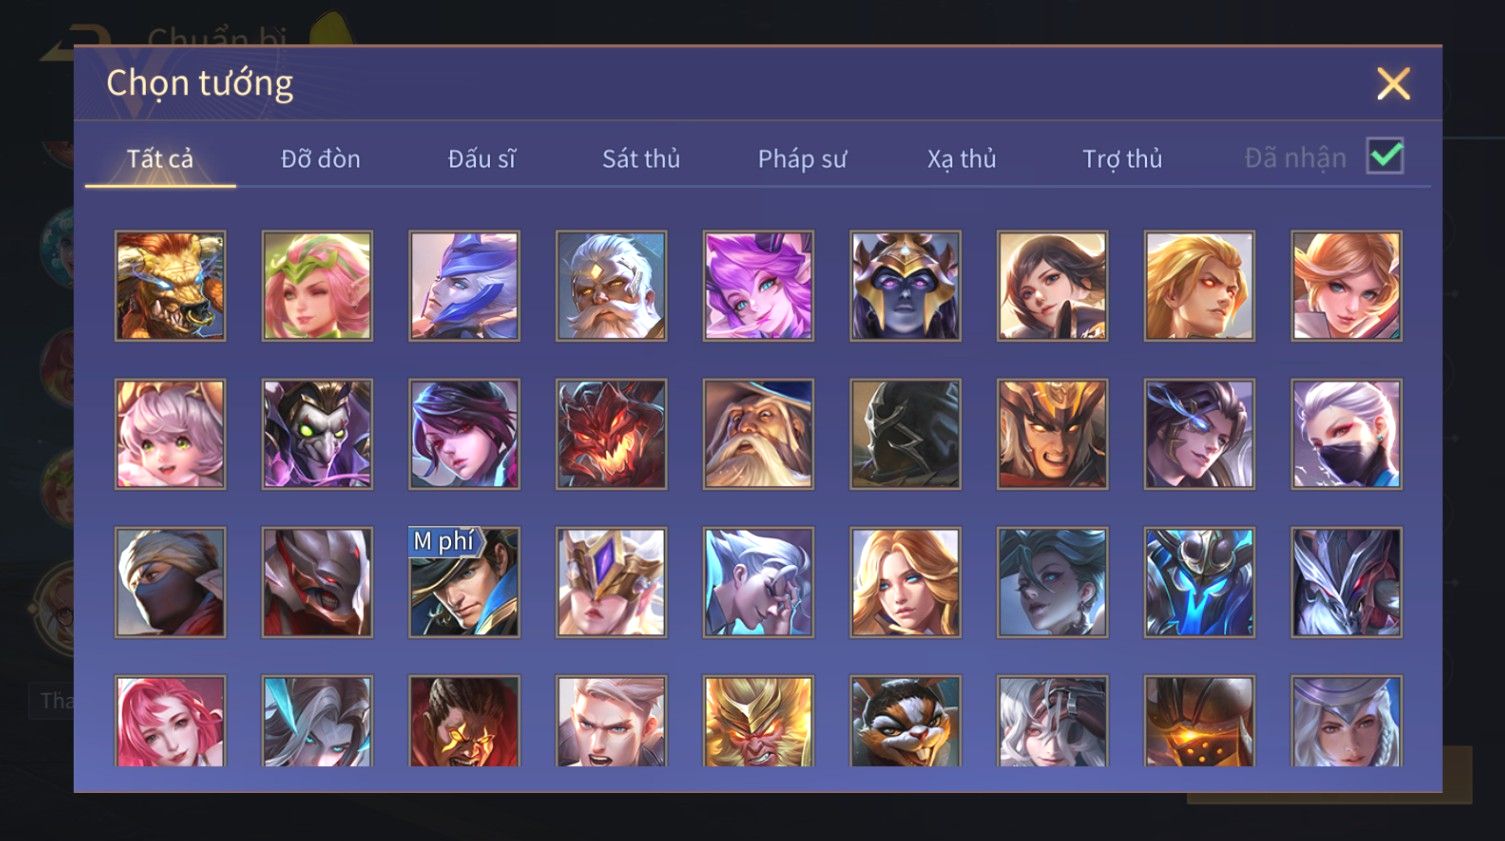Select the golden monkey king hero
The image size is (1505, 841).
[x=758, y=721]
